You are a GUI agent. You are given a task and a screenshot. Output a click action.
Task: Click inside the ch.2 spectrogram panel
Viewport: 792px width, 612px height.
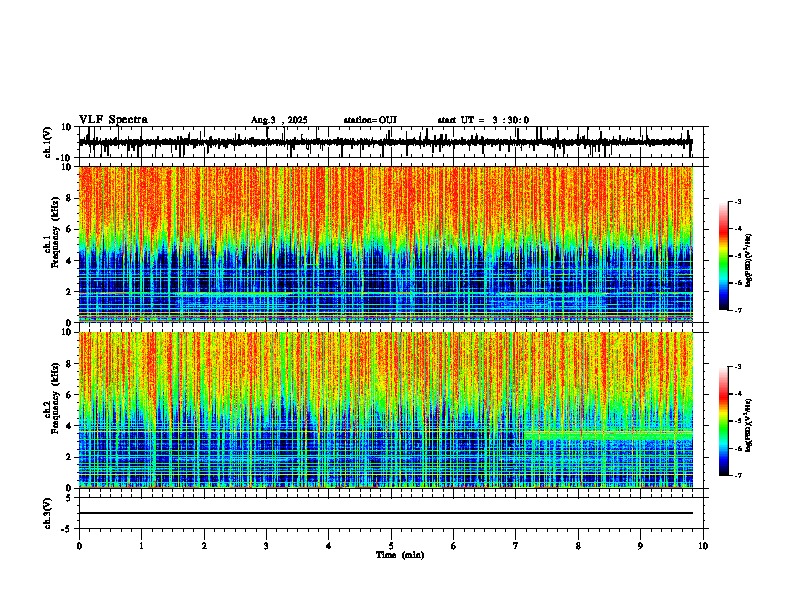point(385,410)
